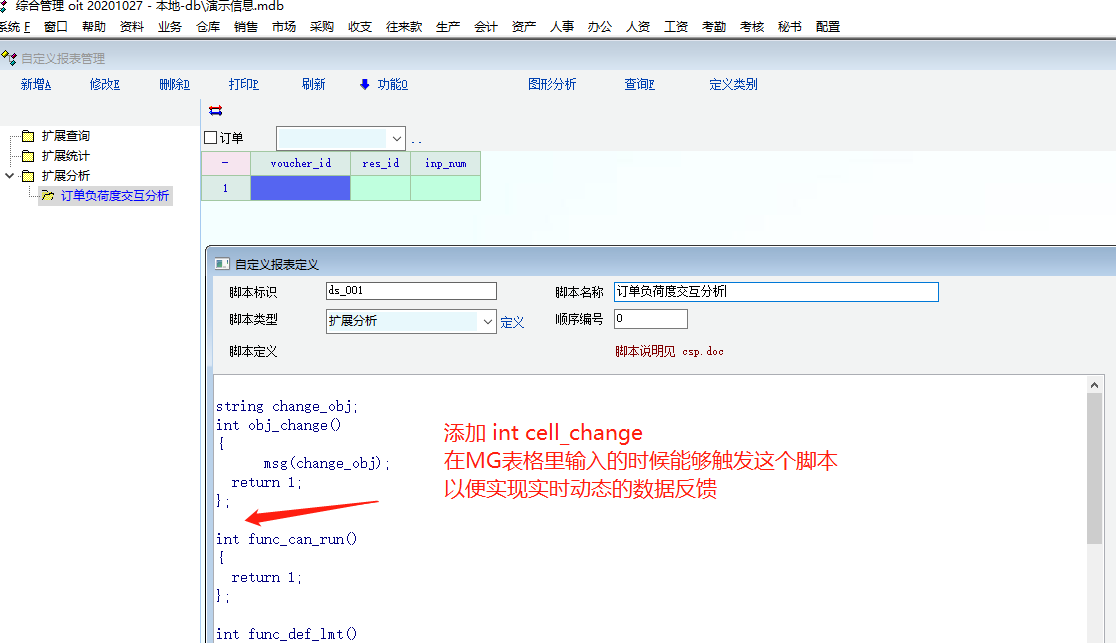Open the 生产 menu in menu bar
1116x643 pixels.
point(448,27)
